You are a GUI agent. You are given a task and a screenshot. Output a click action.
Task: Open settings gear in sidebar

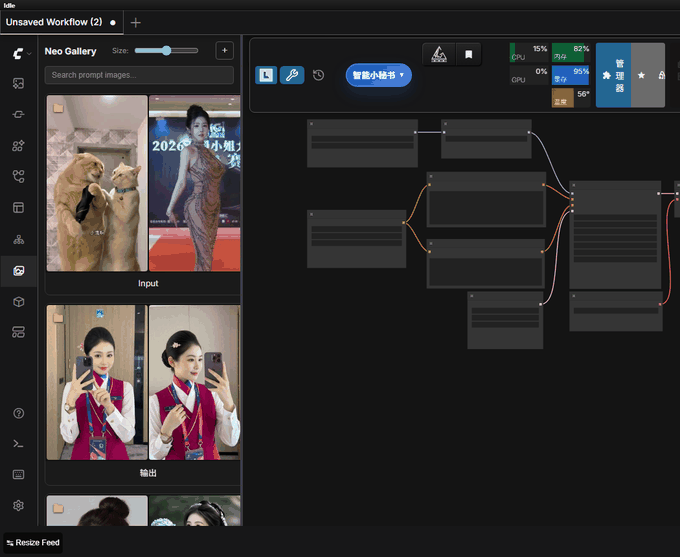point(18,506)
